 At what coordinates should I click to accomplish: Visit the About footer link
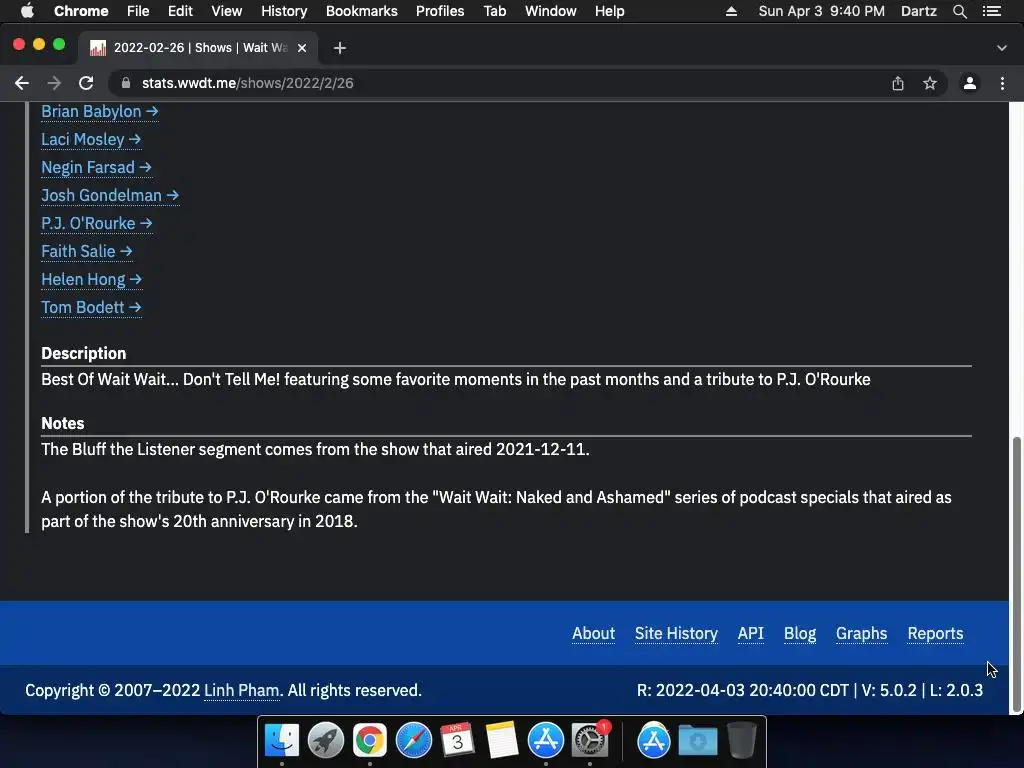tap(594, 633)
